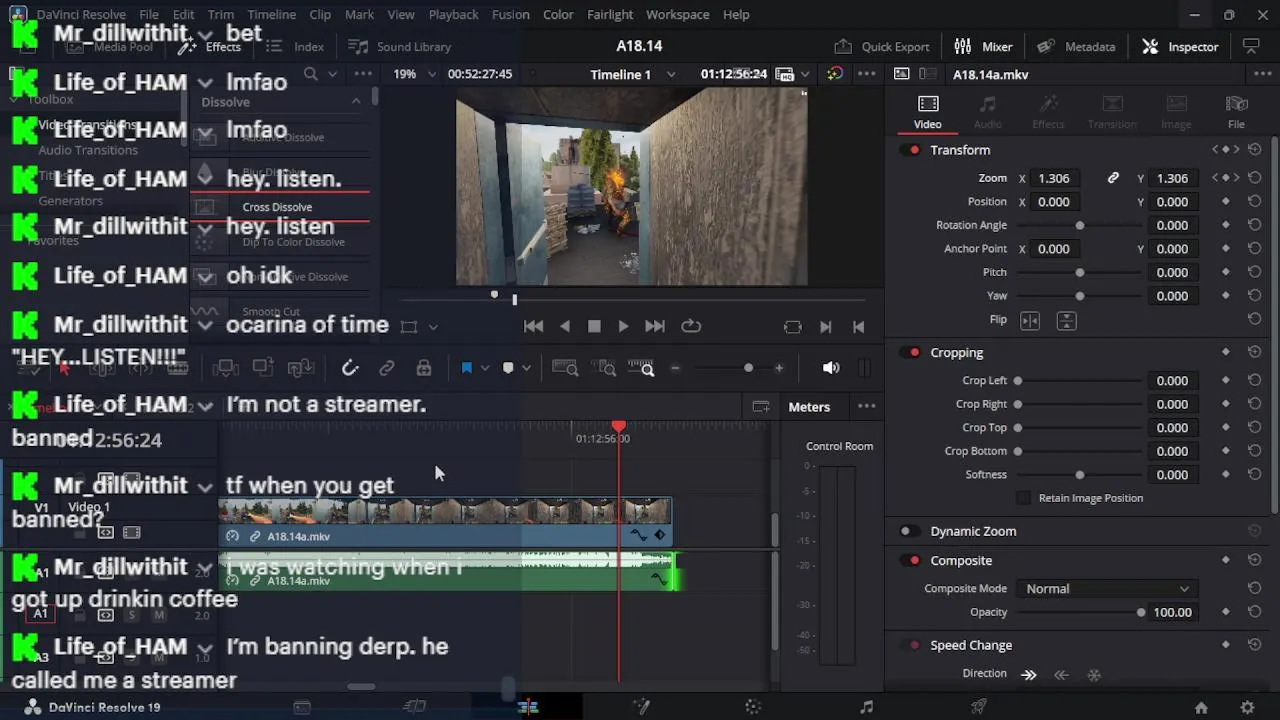Click the flip horizontal icon

click(1030, 320)
